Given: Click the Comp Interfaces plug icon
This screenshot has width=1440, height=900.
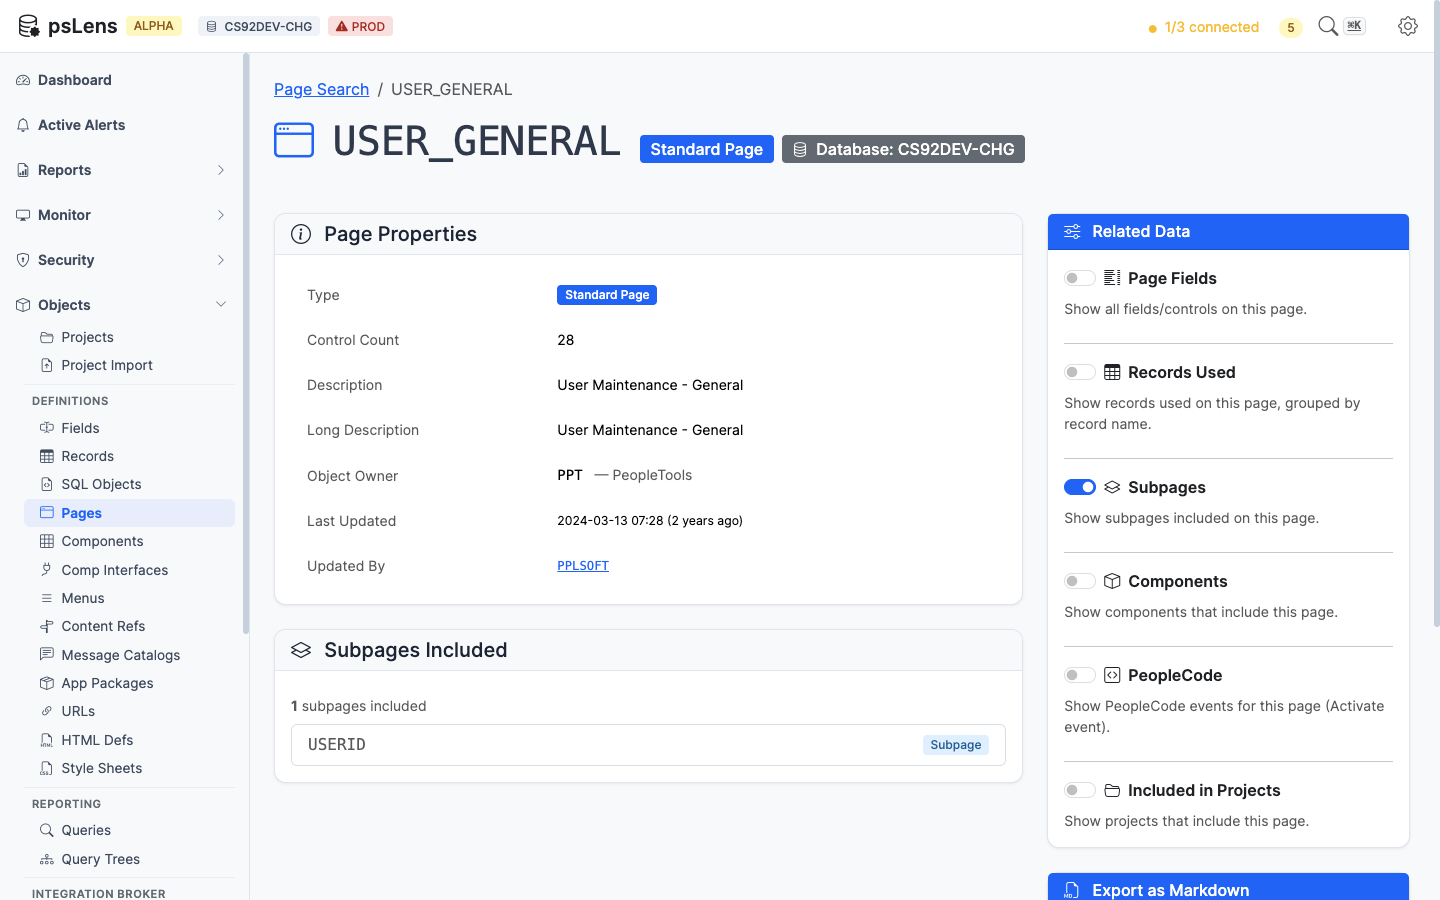Looking at the screenshot, I should pyautogui.click(x=47, y=570).
